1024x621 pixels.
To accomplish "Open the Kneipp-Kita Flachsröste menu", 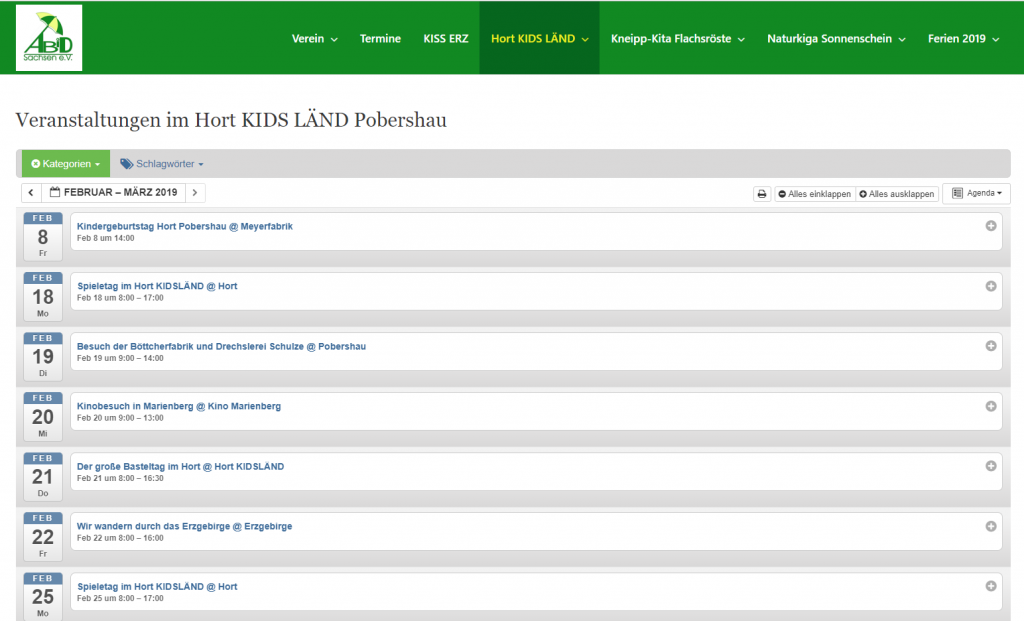I will [x=677, y=39].
